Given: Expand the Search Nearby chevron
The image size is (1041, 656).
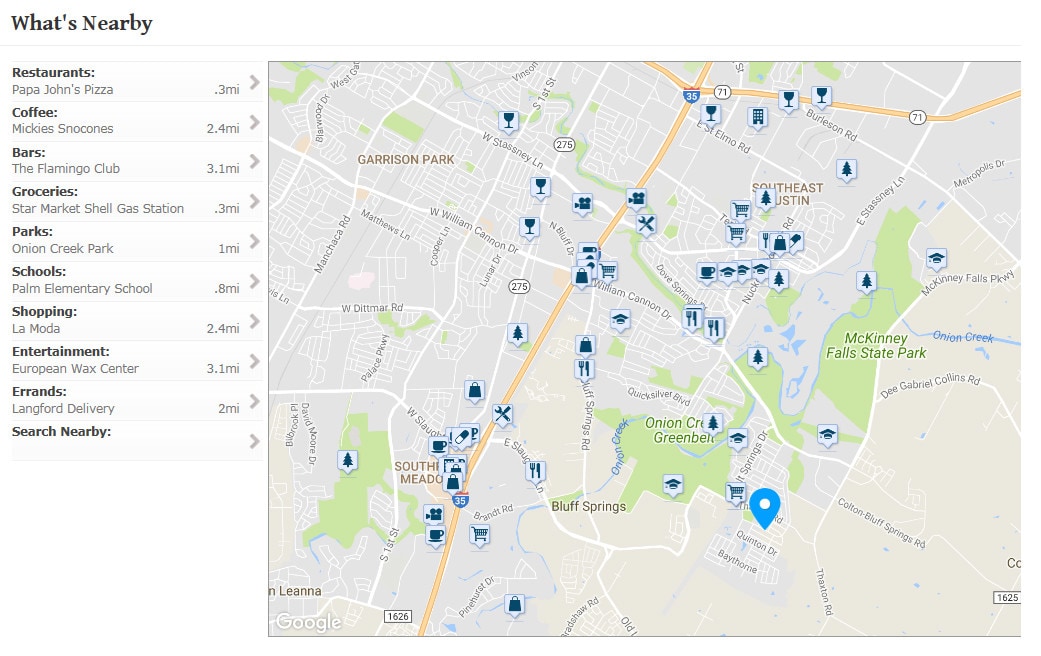Looking at the screenshot, I should tap(254, 441).
